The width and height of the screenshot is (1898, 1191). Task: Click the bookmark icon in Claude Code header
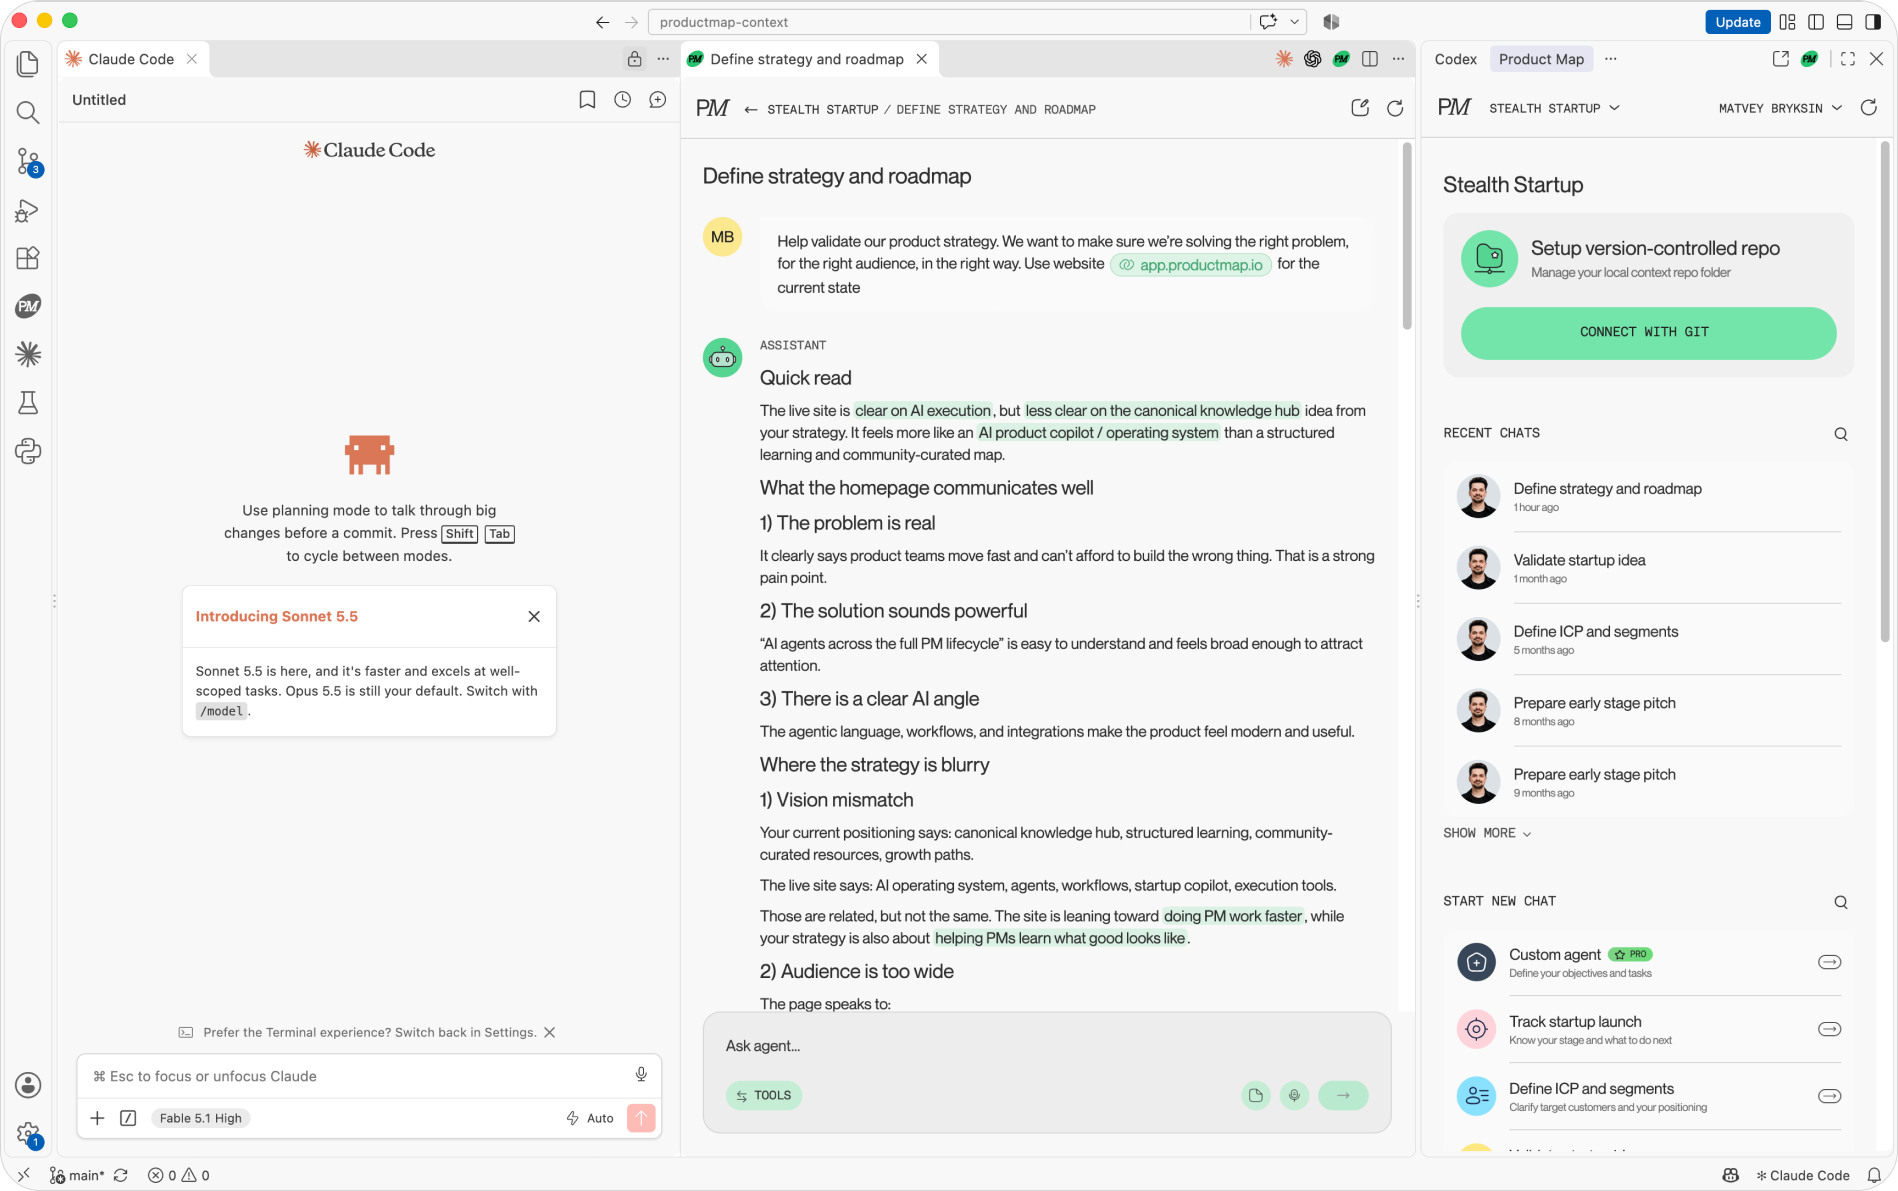(x=587, y=100)
